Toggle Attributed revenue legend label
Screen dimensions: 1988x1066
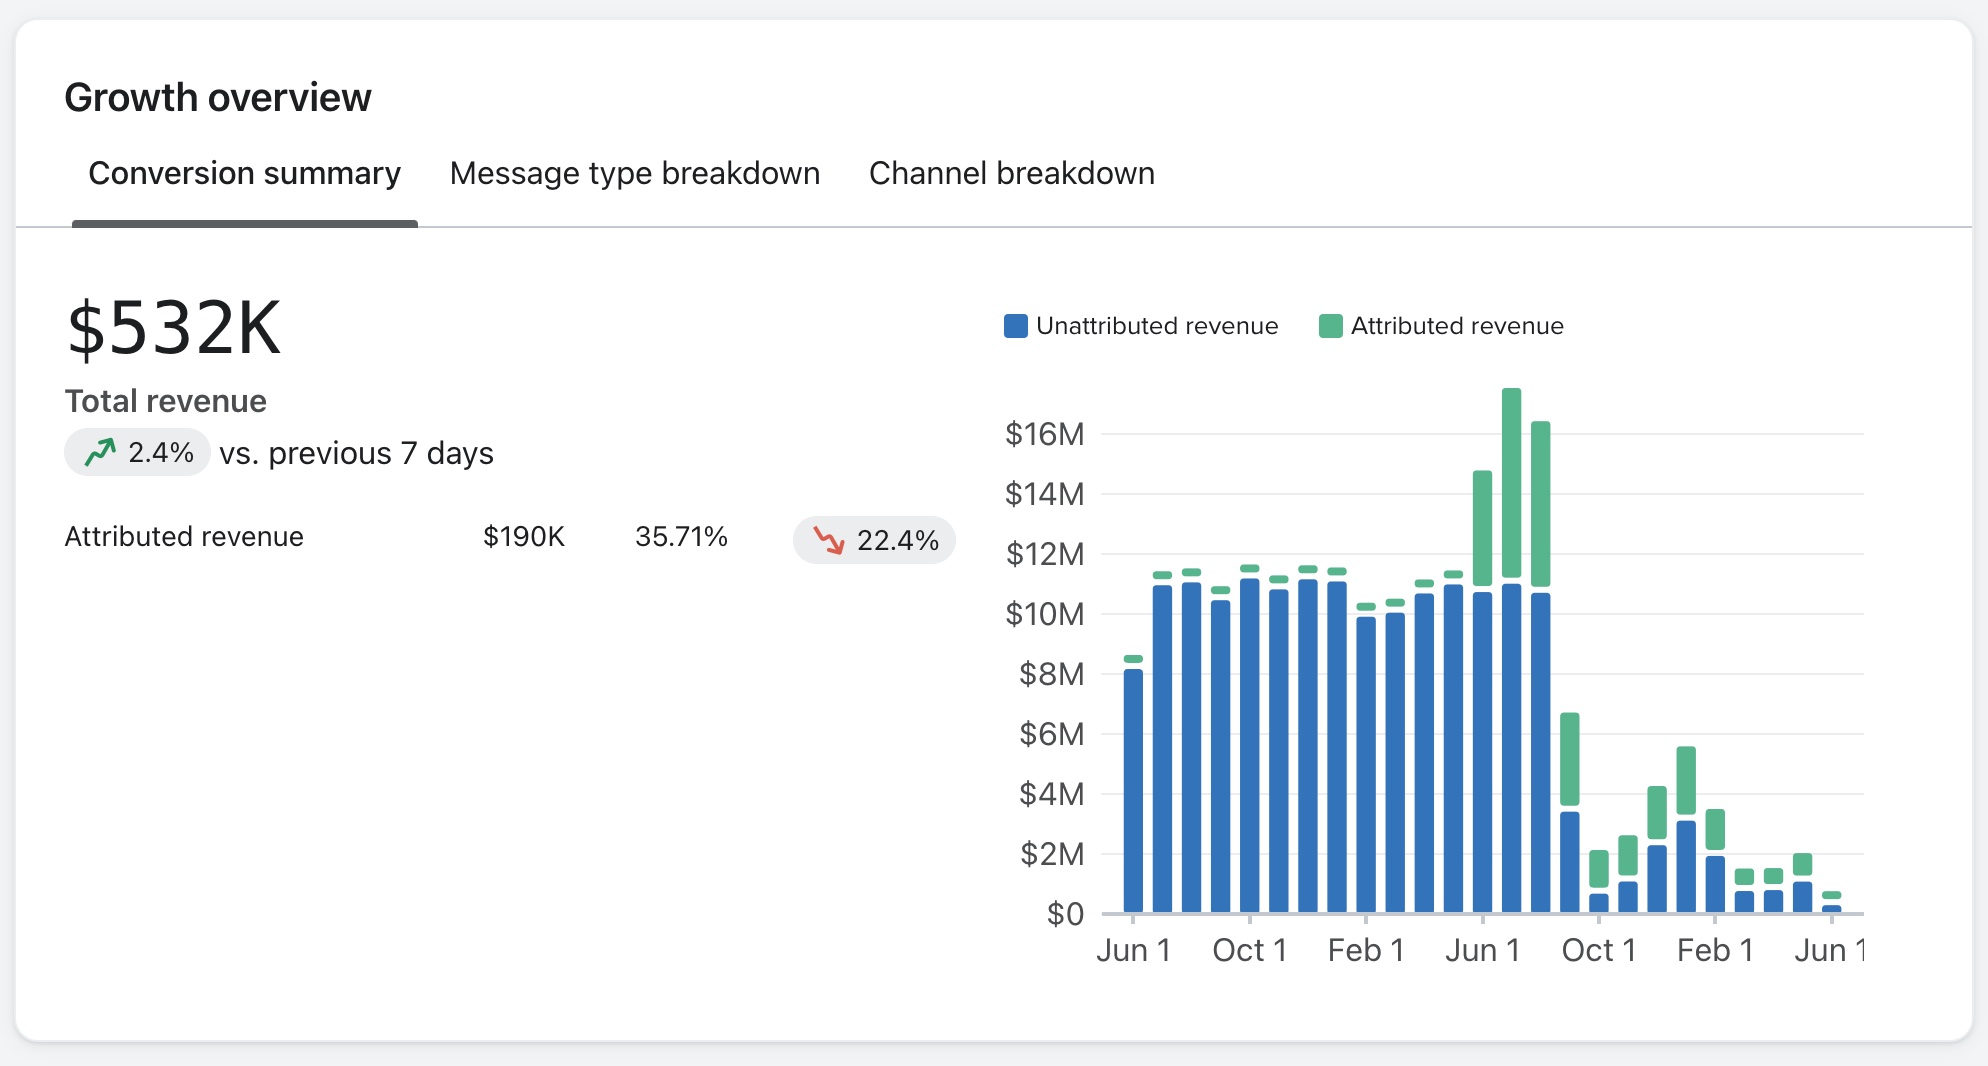[1456, 326]
